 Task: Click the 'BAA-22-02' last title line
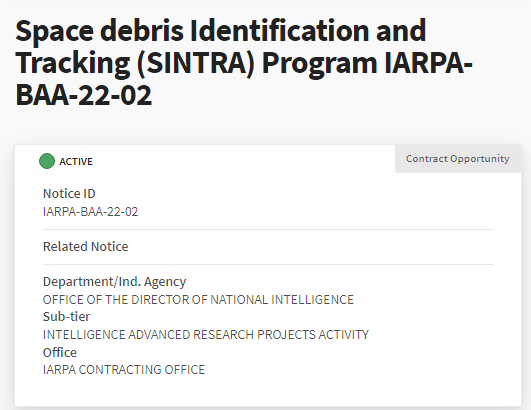(x=84, y=95)
